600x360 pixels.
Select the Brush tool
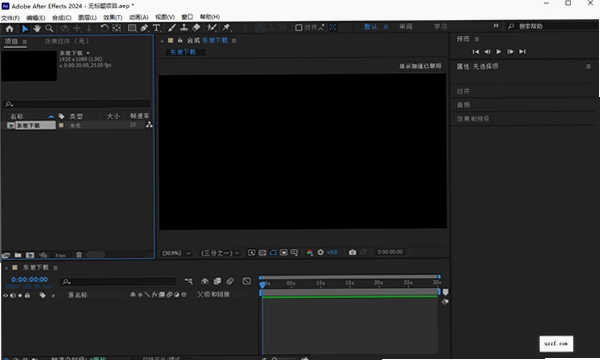click(172, 28)
